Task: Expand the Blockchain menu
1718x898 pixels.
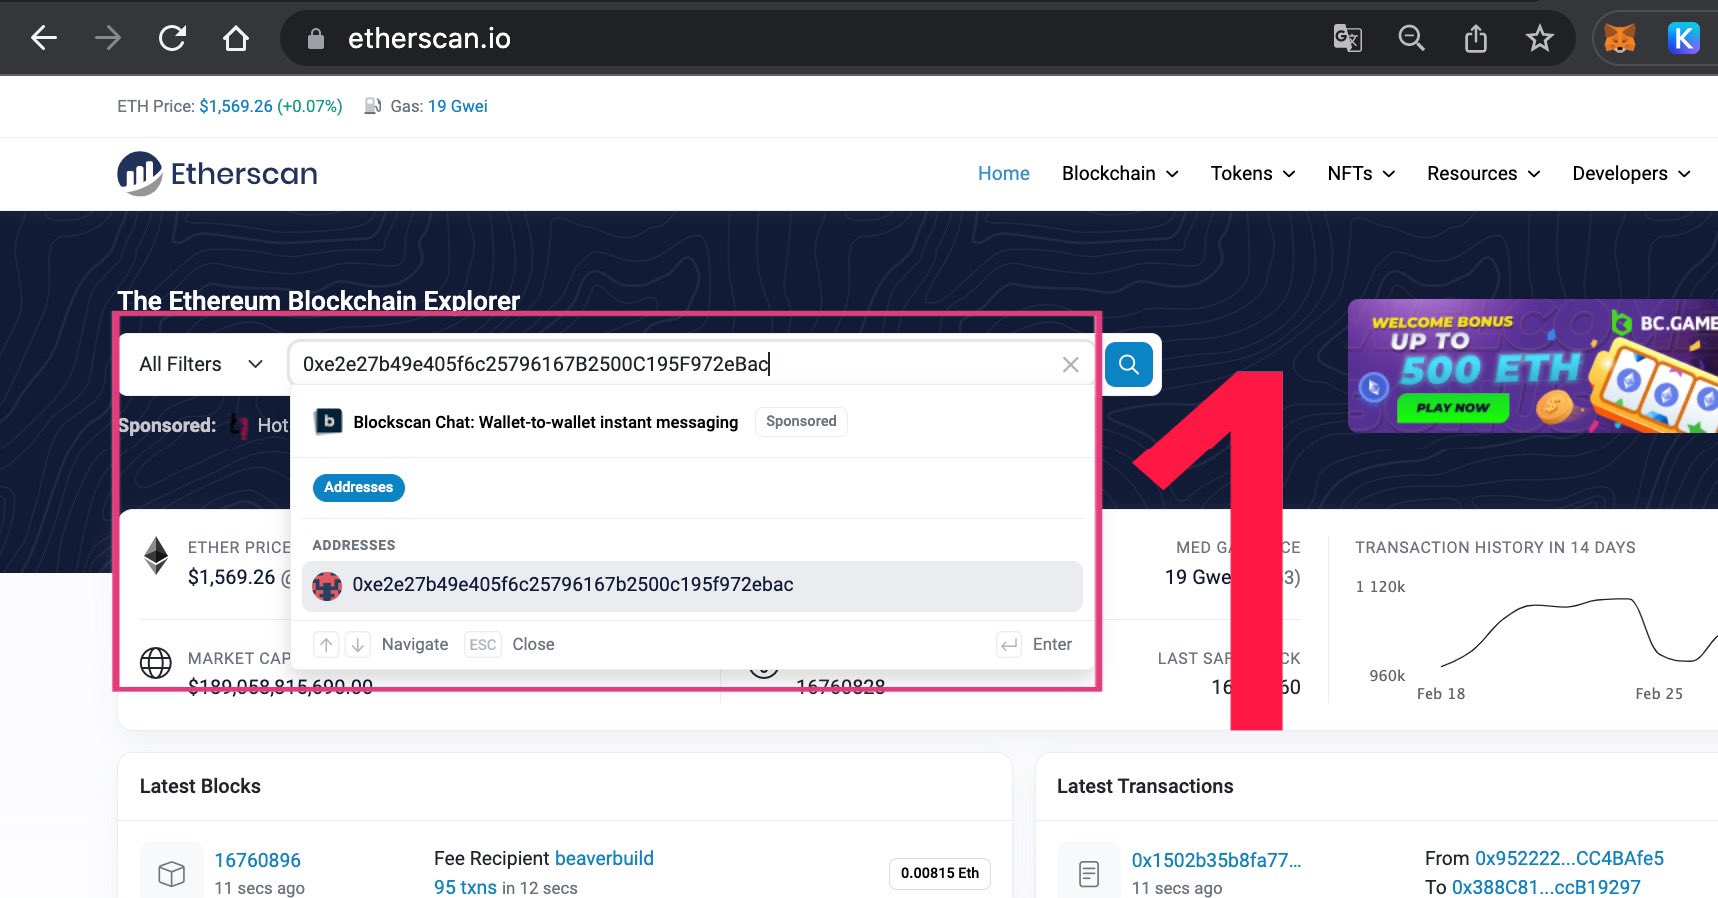Action: 1120,174
